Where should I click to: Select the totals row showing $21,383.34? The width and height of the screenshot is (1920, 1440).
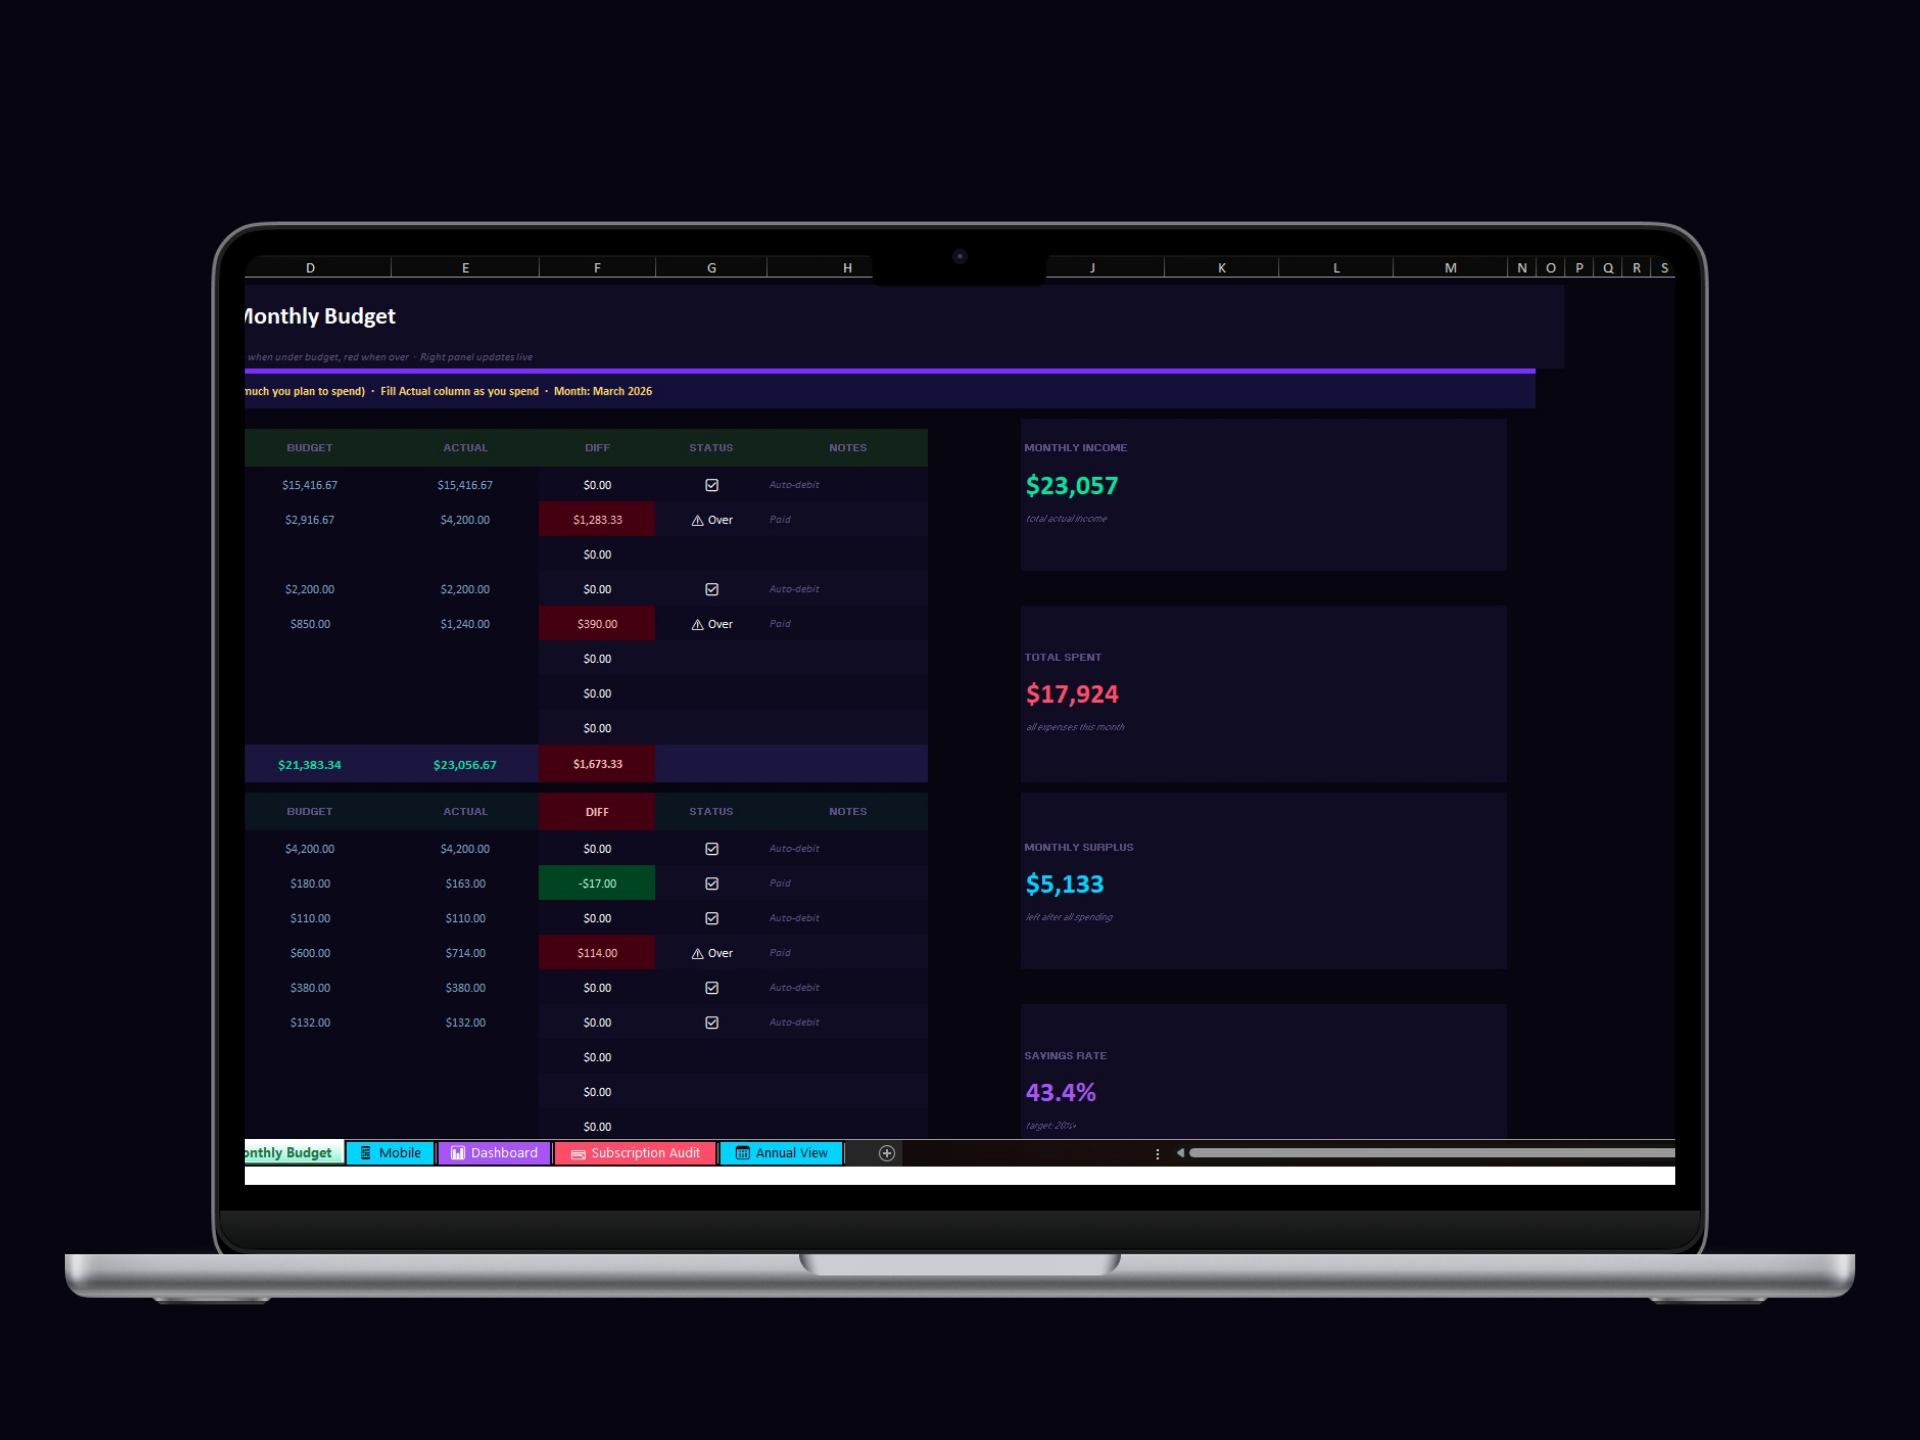[310, 763]
